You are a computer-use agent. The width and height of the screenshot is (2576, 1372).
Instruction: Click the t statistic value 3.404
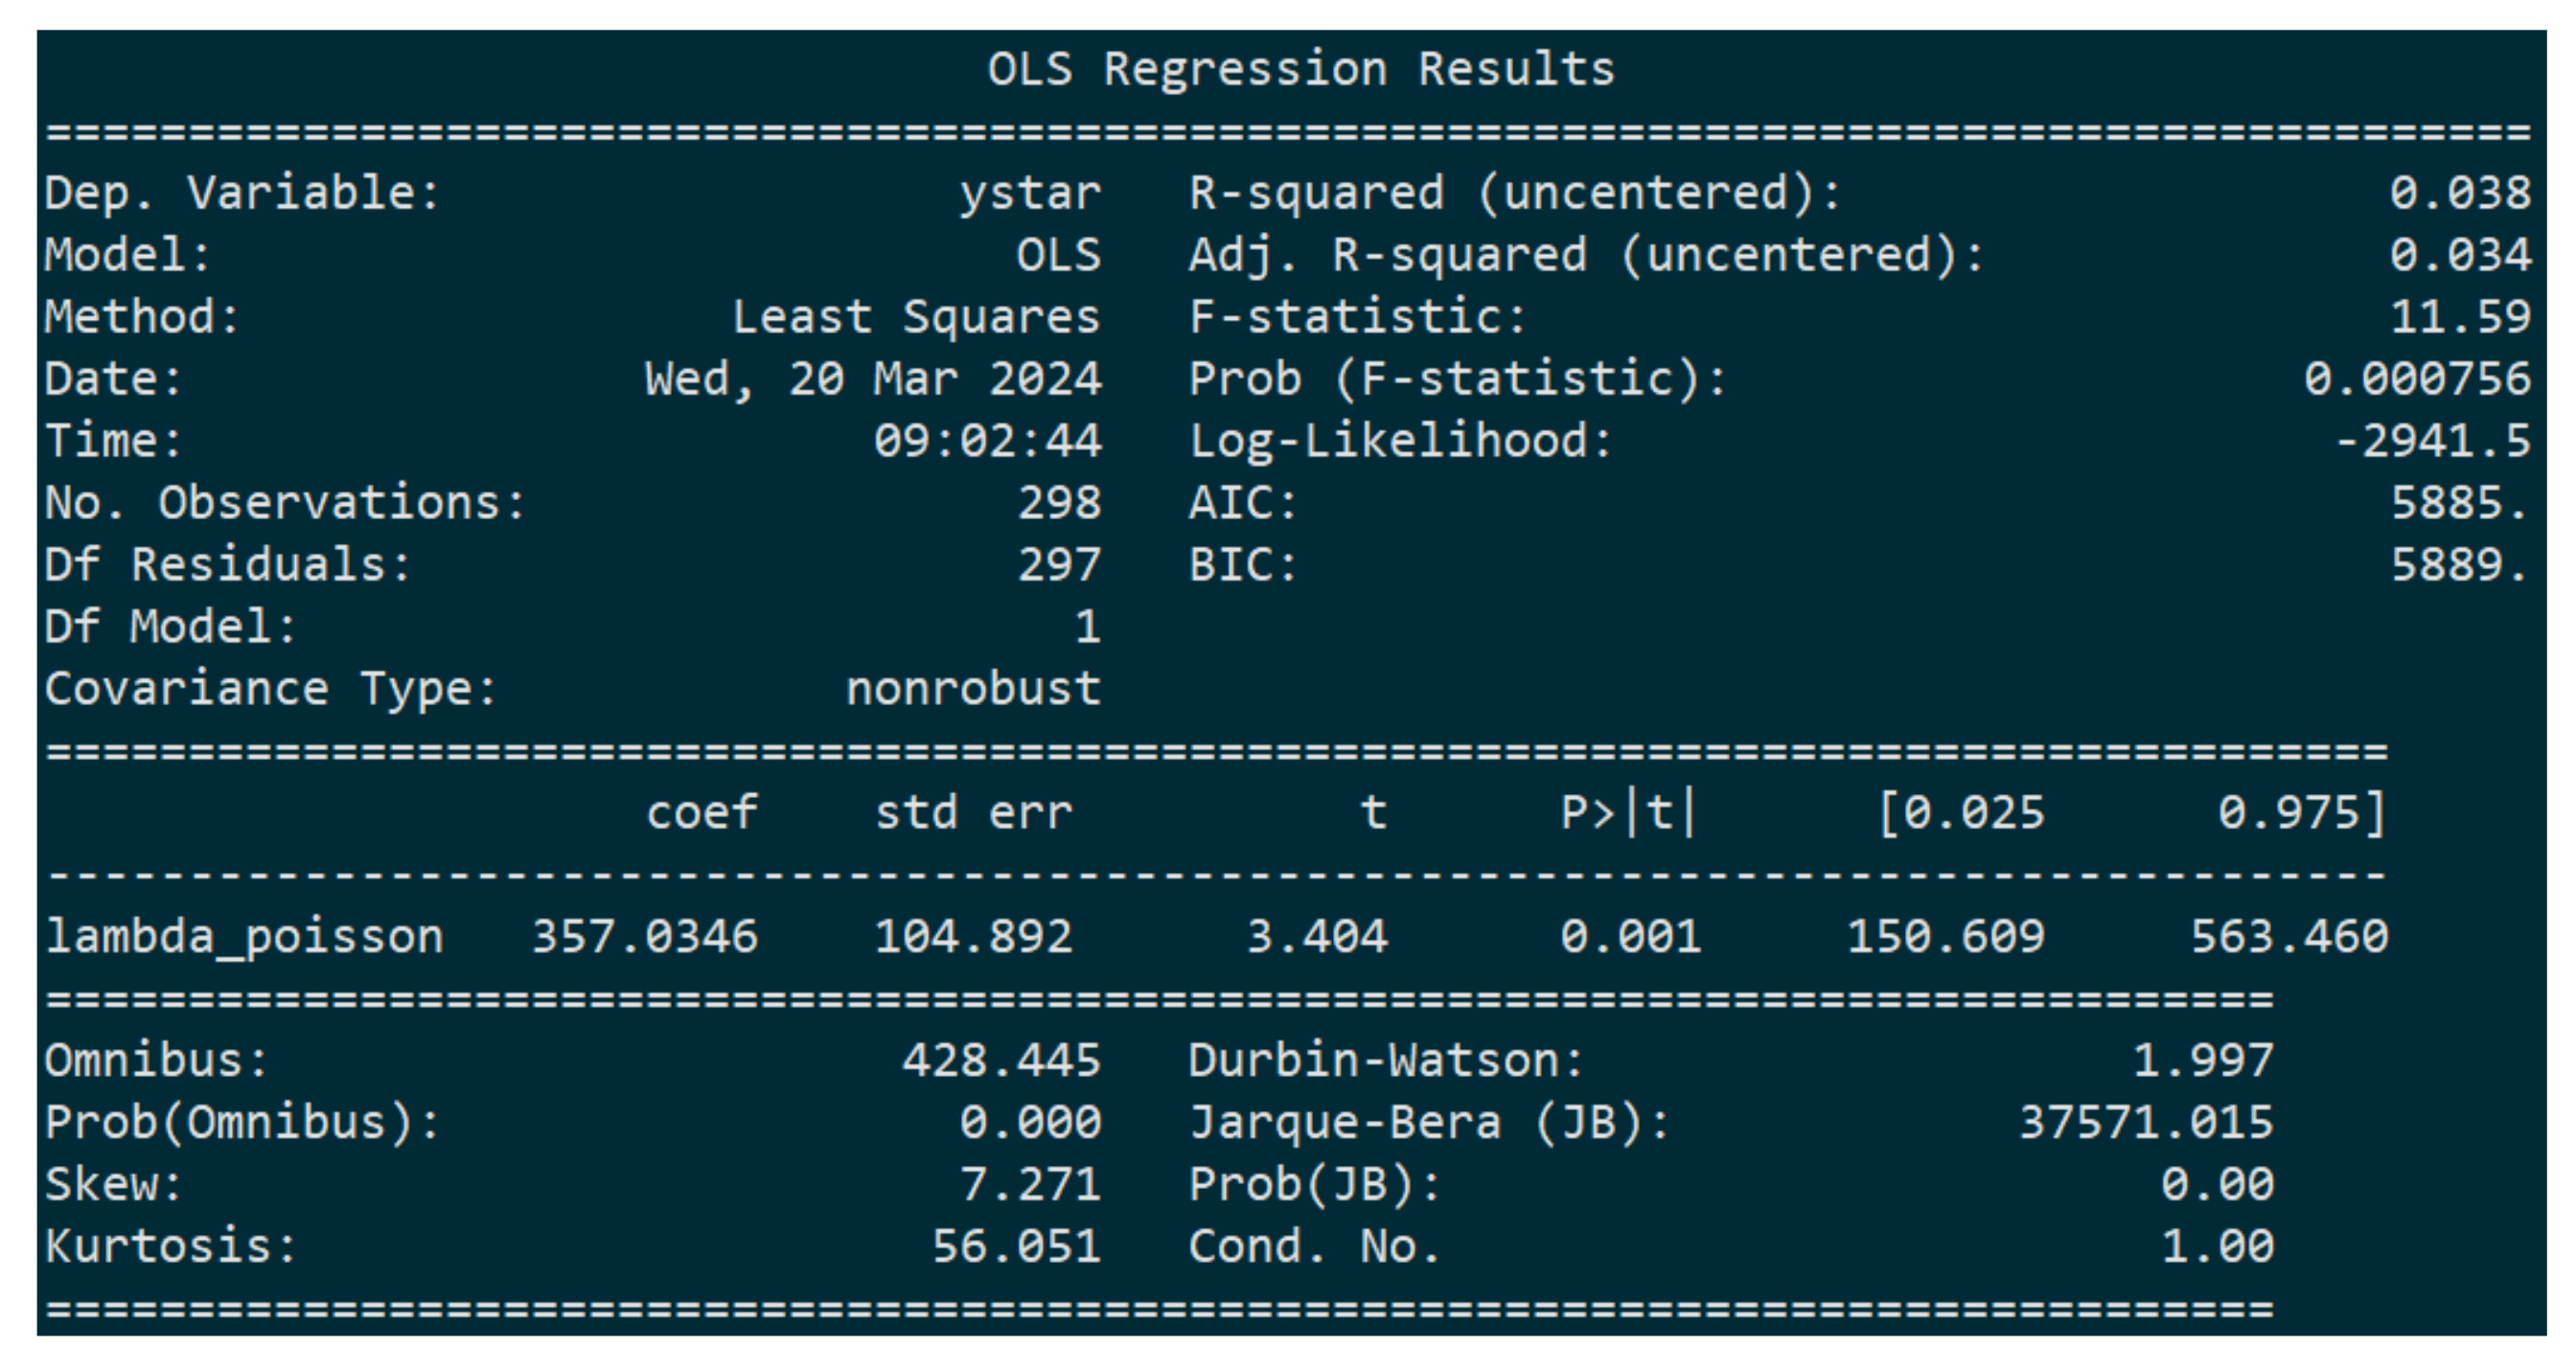tap(1317, 937)
